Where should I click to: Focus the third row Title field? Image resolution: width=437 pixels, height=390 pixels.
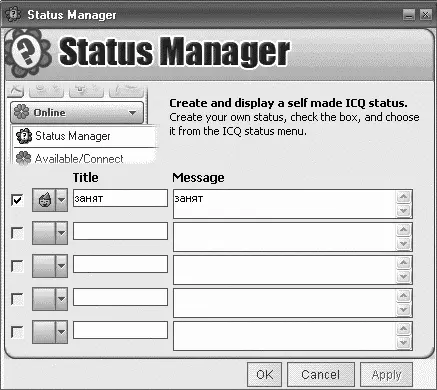(120, 264)
